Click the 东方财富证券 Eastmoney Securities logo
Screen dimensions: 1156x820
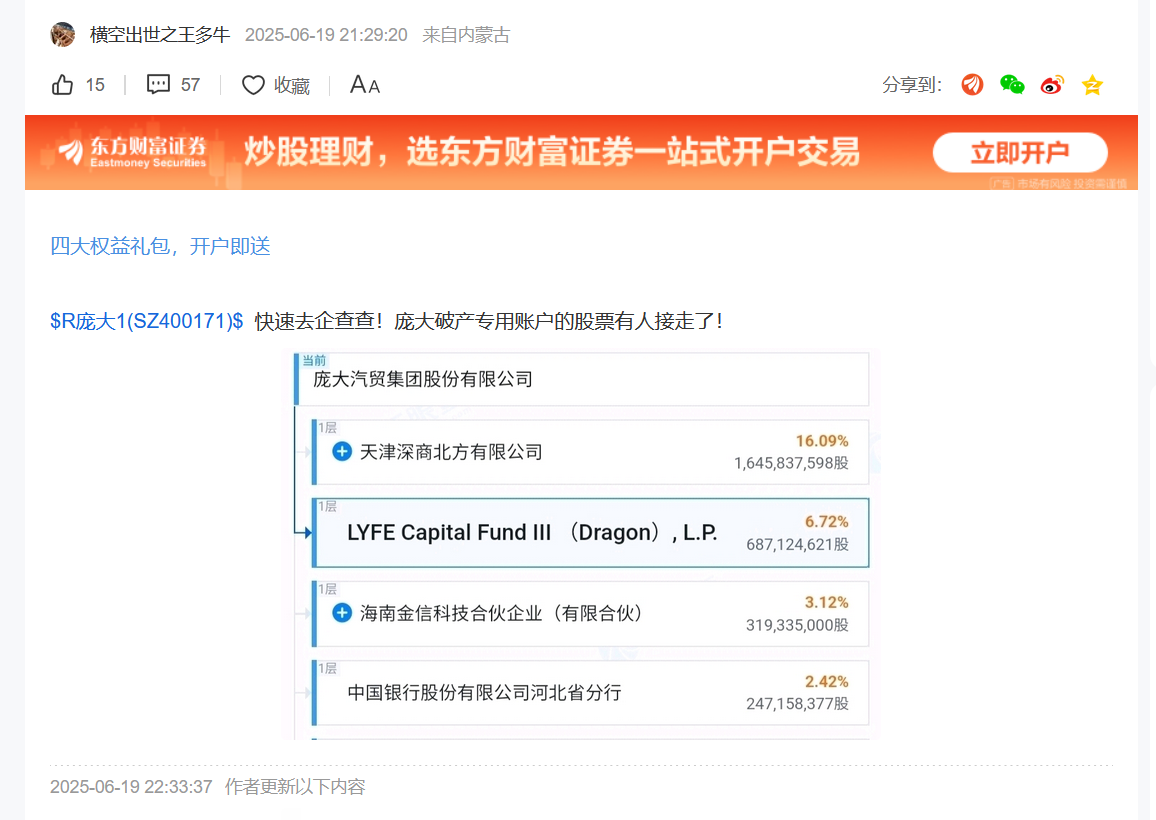tap(133, 152)
